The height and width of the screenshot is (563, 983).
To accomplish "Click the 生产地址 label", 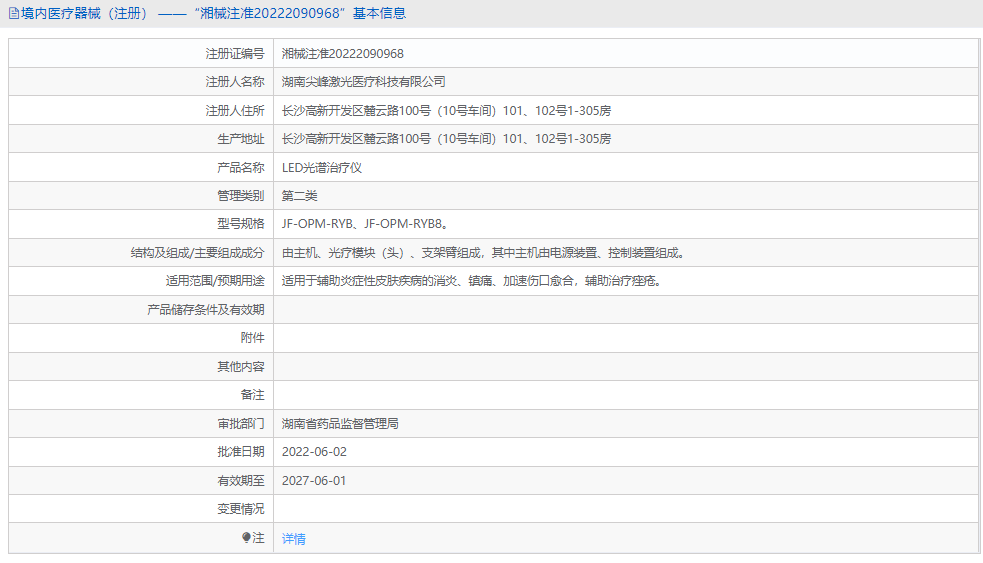I will click(x=241, y=139).
